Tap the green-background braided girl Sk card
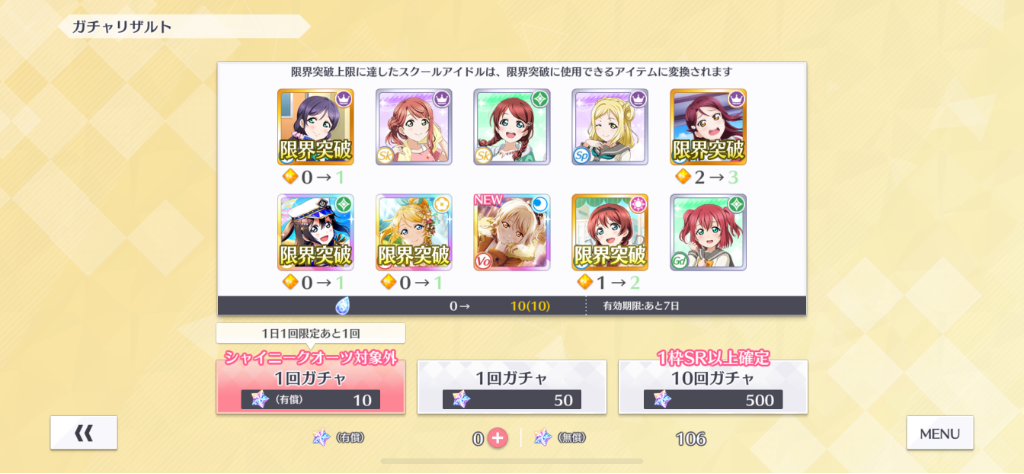The width and height of the screenshot is (1024, 474). (x=512, y=127)
